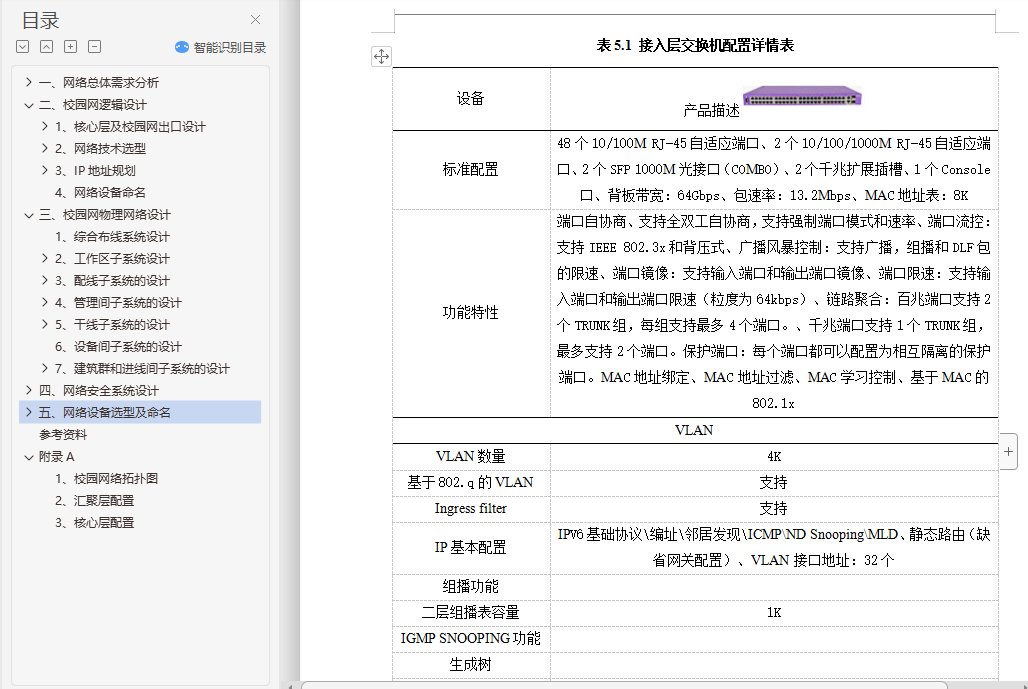The image size is (1028, 689).
Task: Jump to 1、综合布线系统设计 section
Action: [x=112, y=237]
